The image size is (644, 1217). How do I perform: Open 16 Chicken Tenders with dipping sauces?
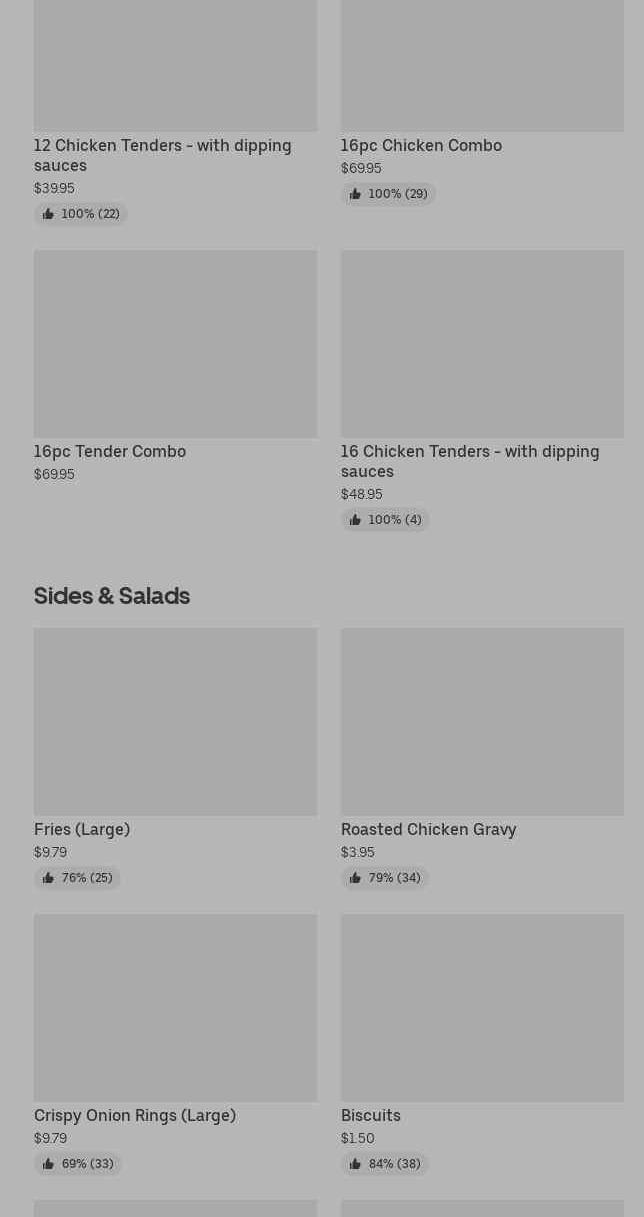[x=469, y=461]
